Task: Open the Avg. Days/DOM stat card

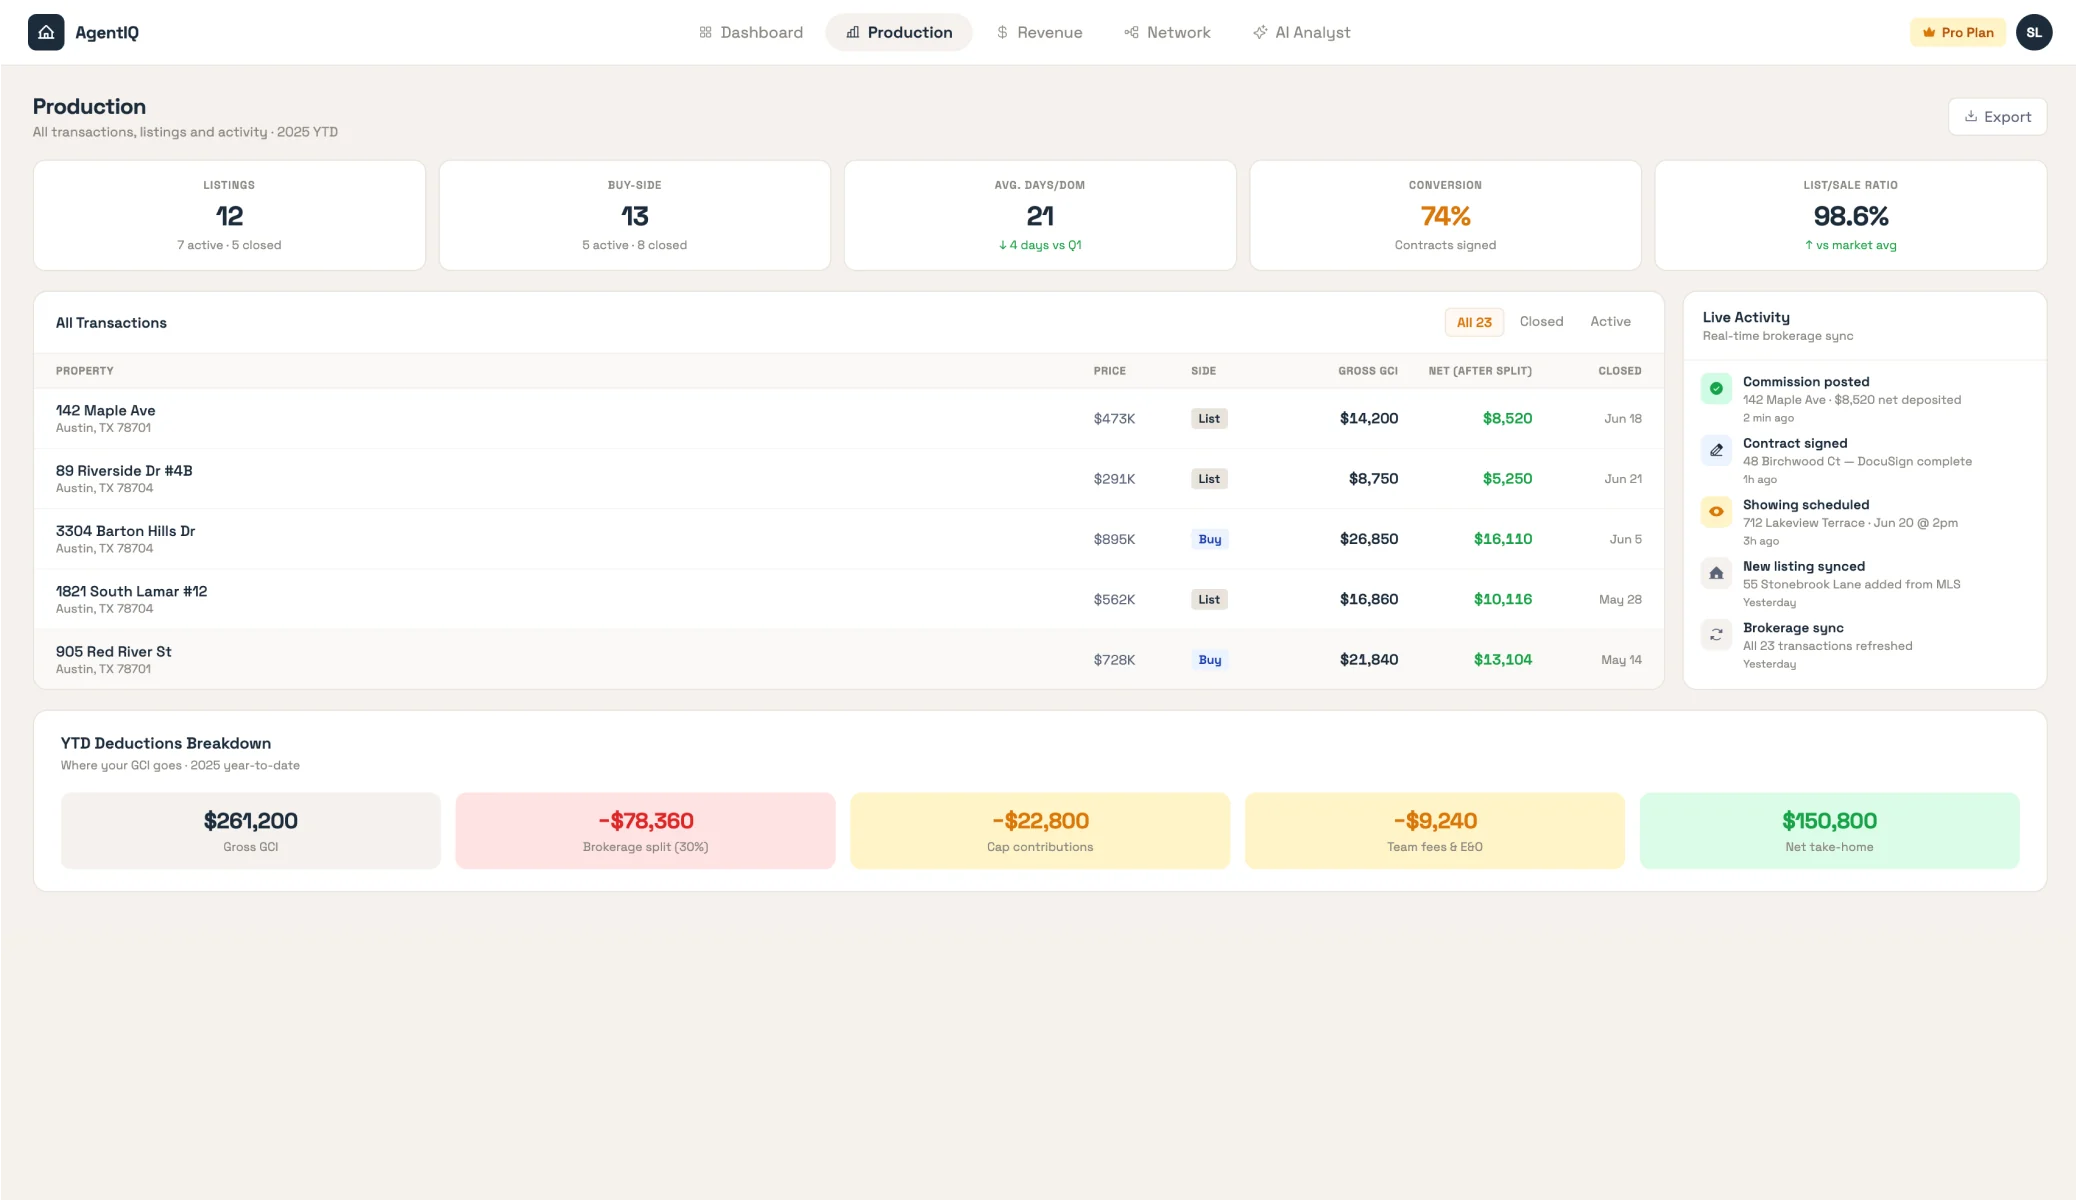Action: click(x=1040, y=215)
